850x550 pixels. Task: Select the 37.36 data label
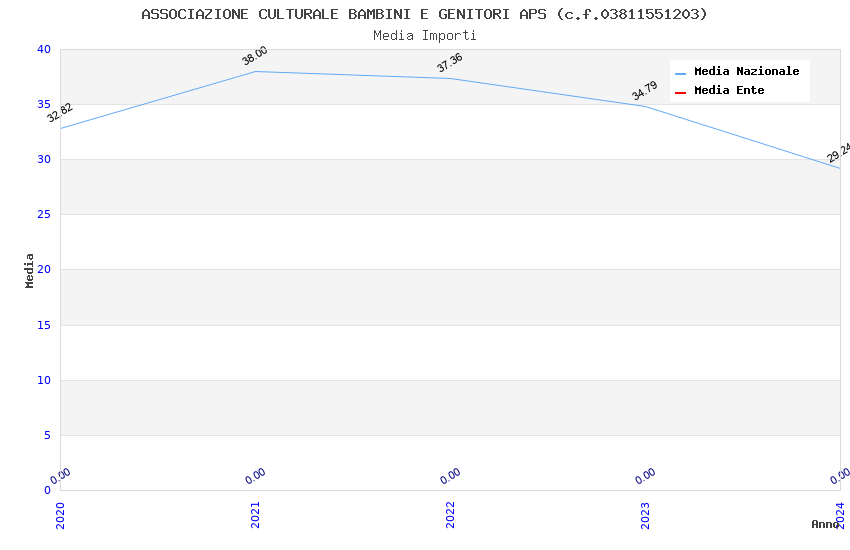(449, 62)
